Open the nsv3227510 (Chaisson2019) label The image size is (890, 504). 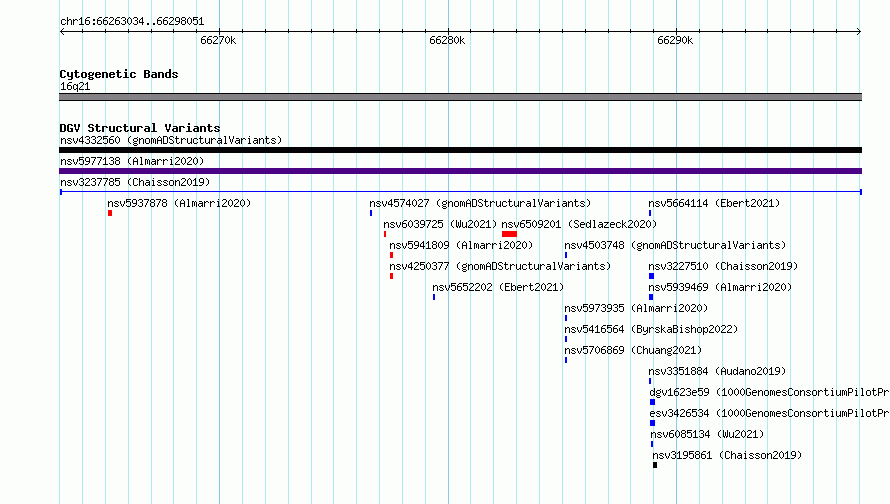[x=723, y=266]
